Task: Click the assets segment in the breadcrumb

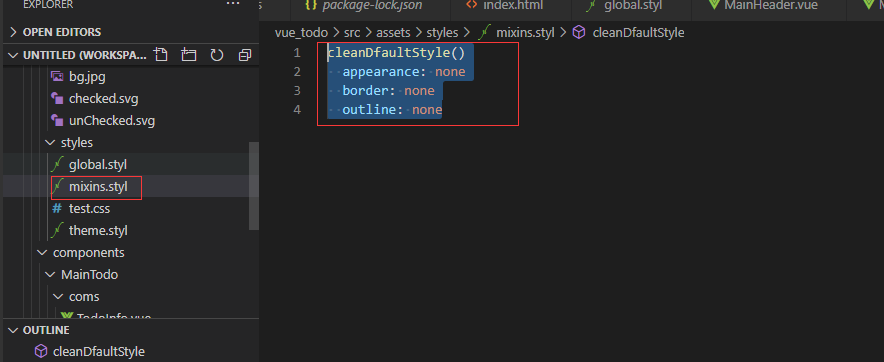Action: coord(393,33)
